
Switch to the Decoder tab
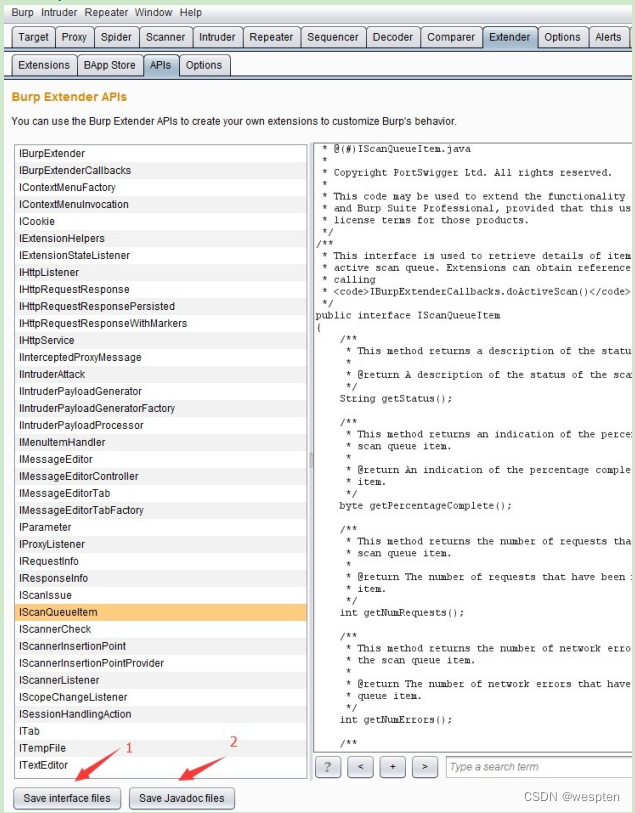[393, 37]
